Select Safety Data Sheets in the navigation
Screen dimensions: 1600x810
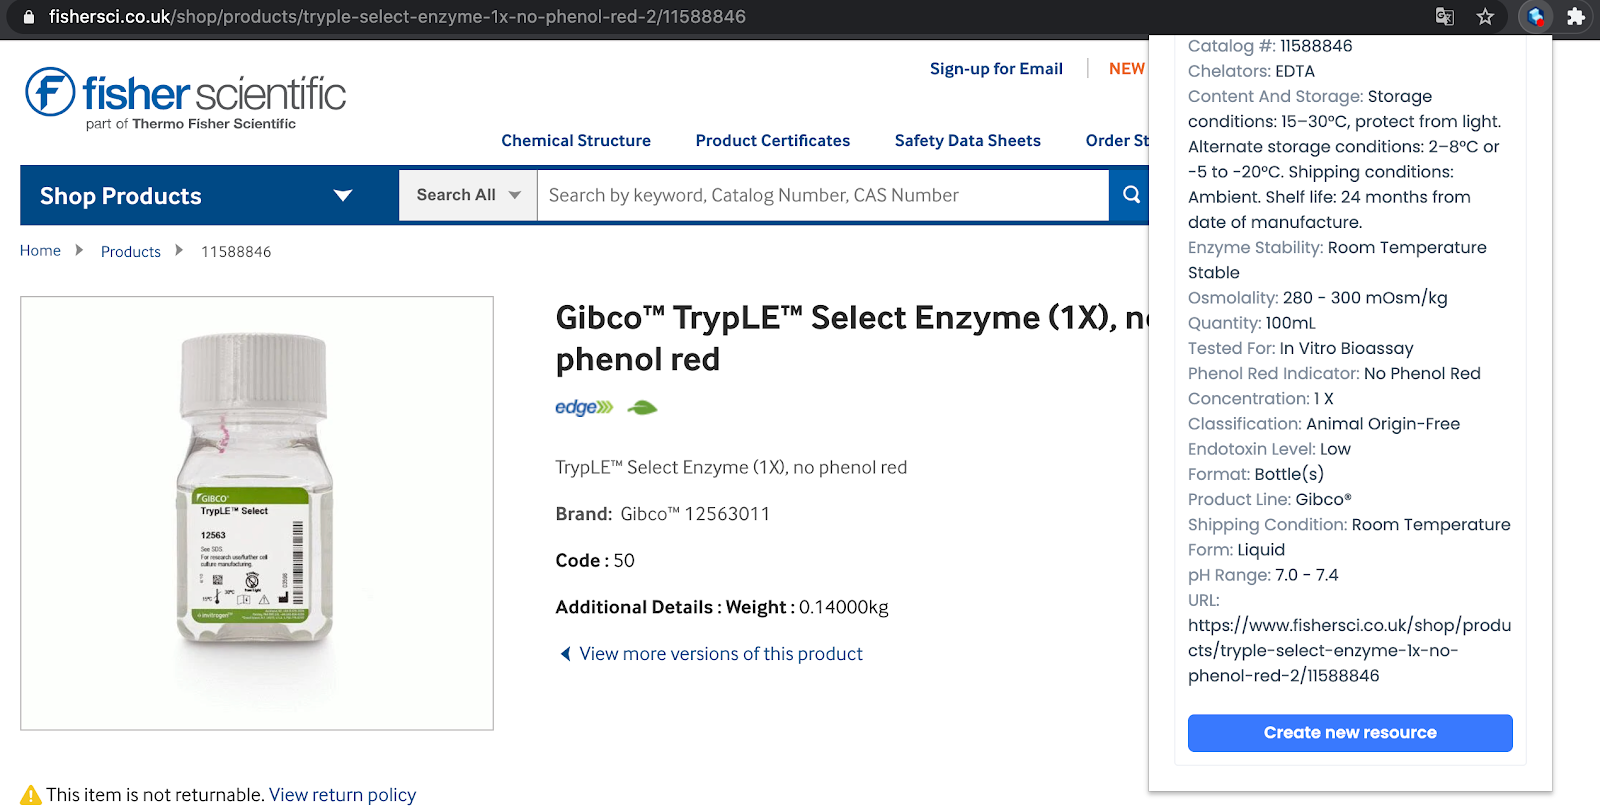(x=967, y=140)
